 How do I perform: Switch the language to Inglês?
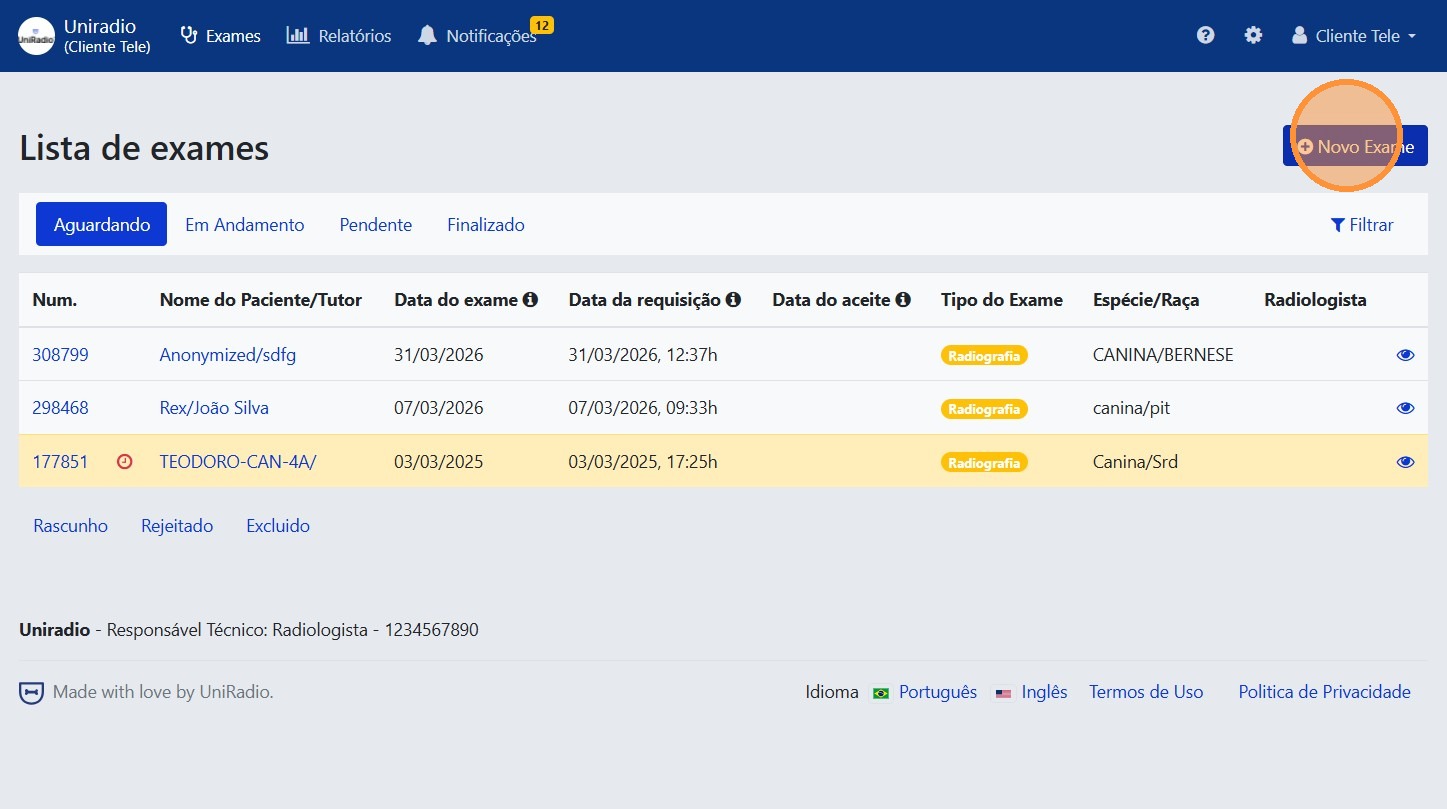1043,692
